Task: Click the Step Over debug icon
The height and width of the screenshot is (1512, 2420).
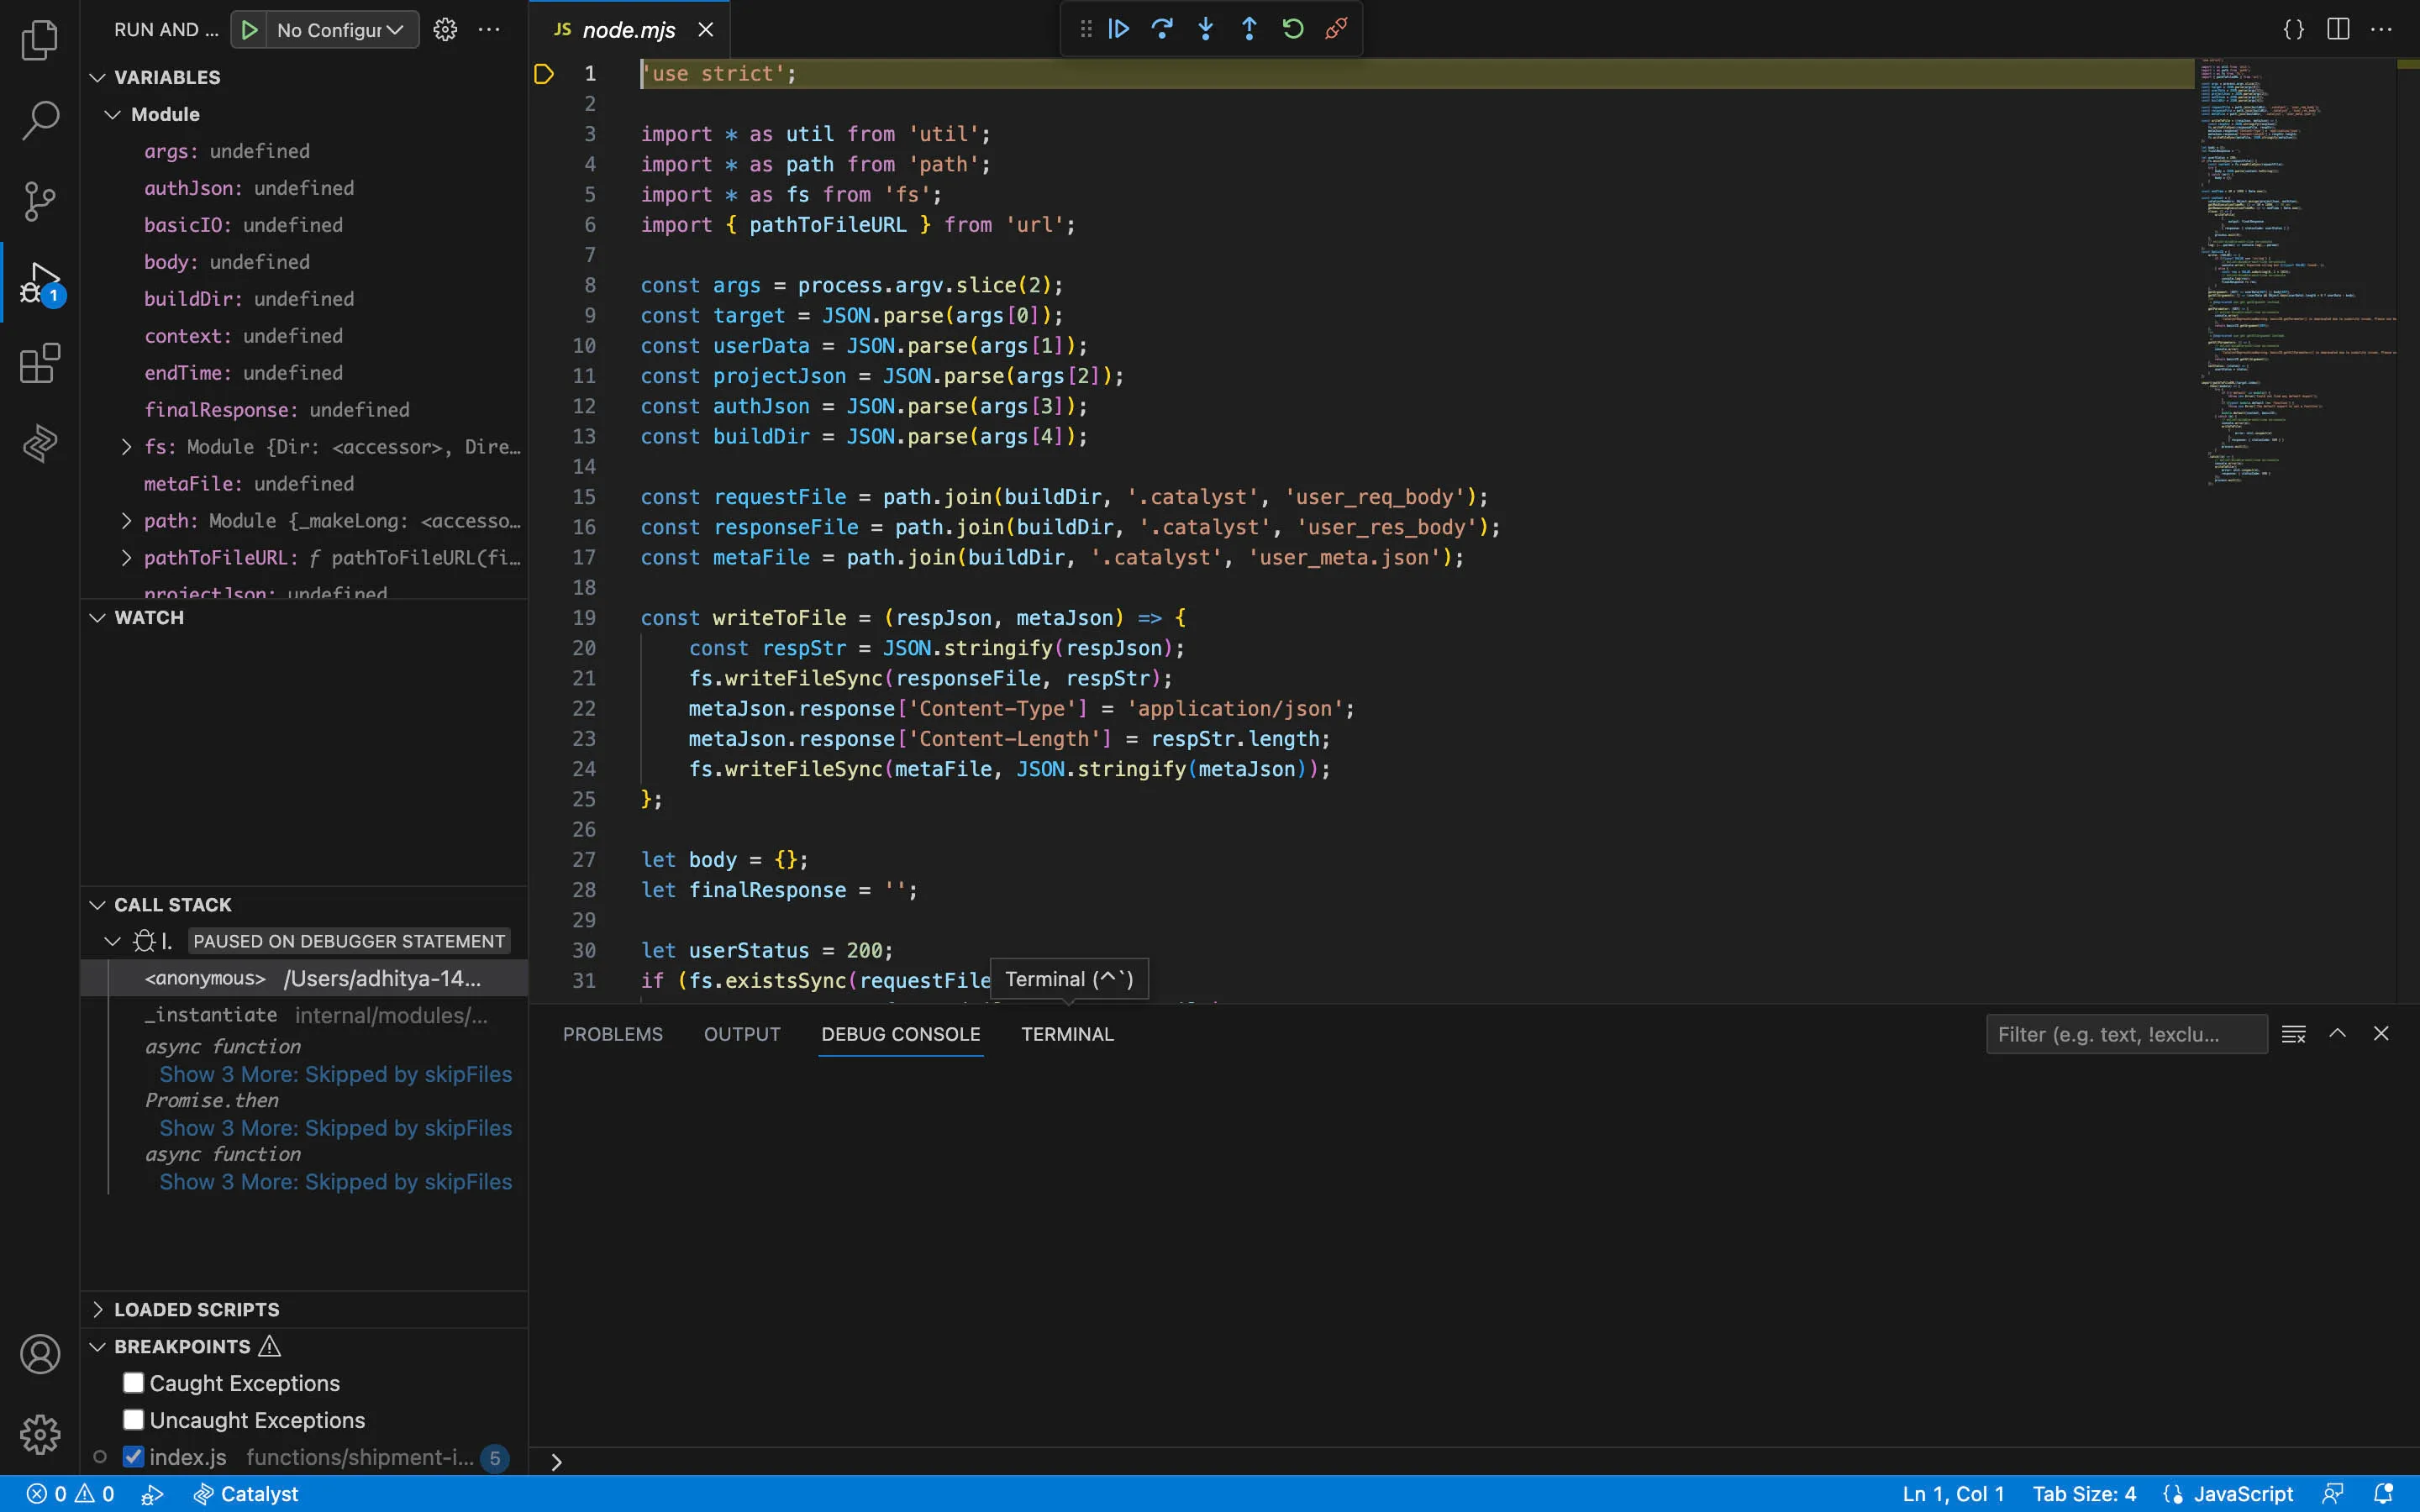Action: (x=1162, y=29)
